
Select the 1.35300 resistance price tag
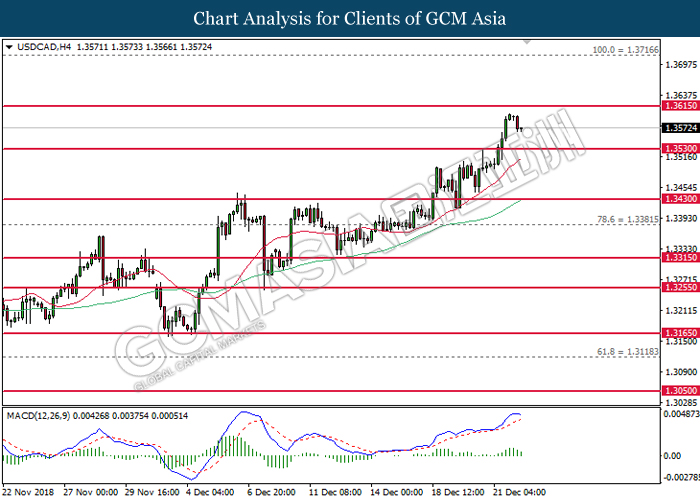[x=681, y=149]
